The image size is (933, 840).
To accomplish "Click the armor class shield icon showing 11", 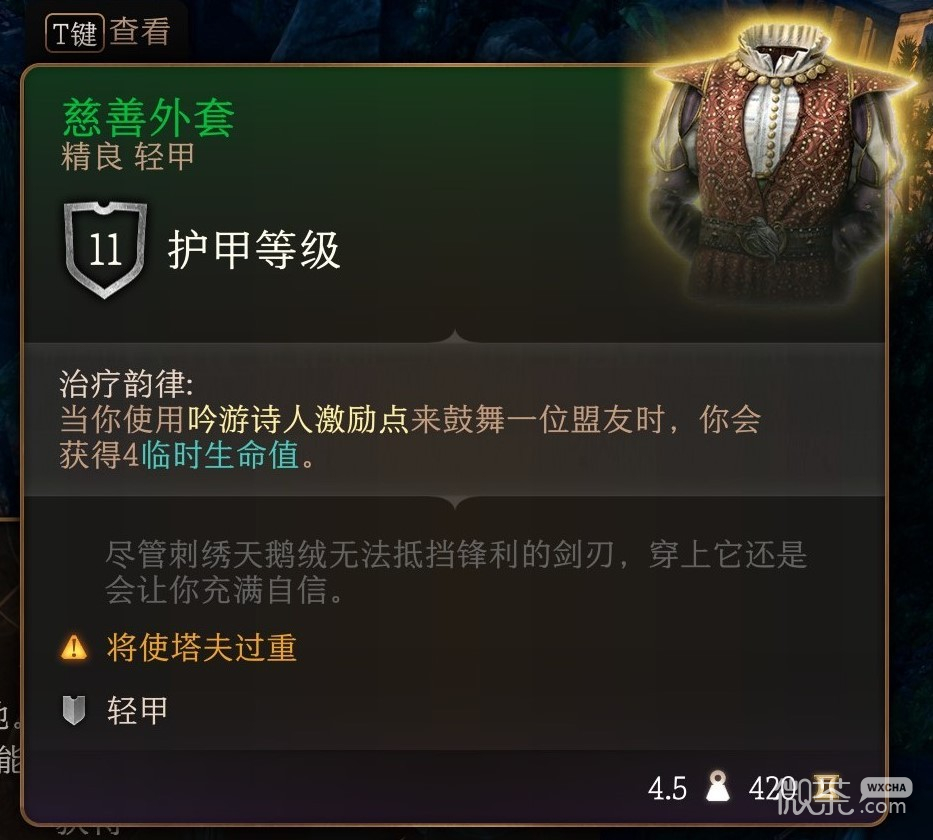I will (105, 250).
